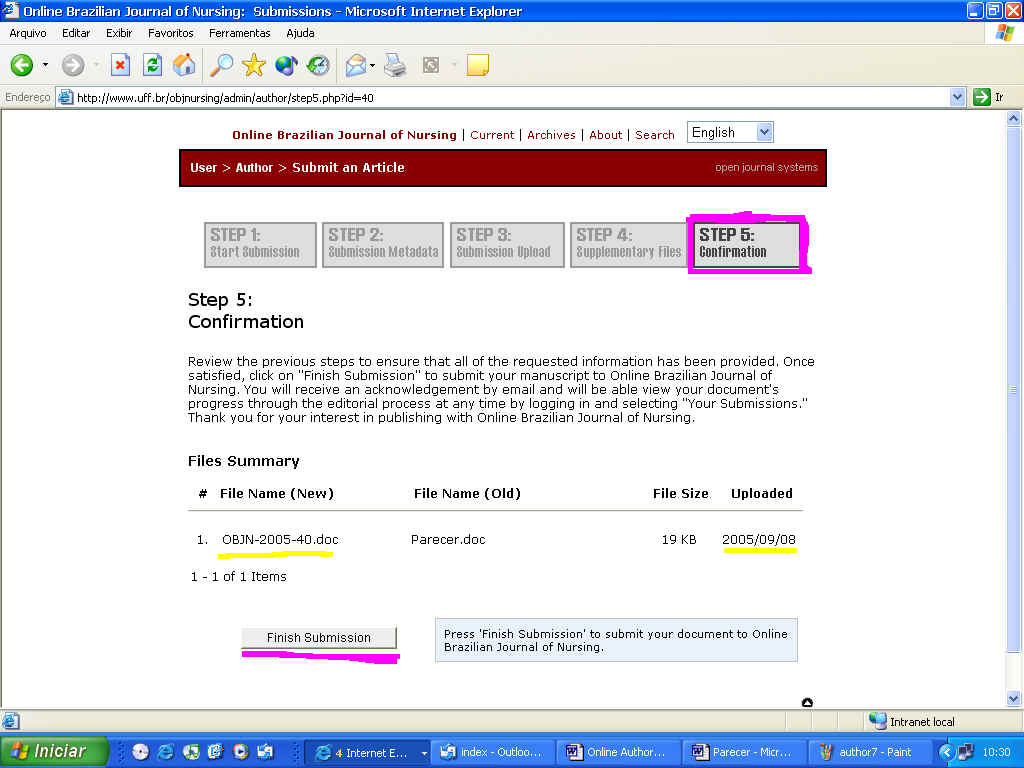Expand the English language dropdown
The height and width of the screenshot is (768, 1024).
[x=764, y=133]
